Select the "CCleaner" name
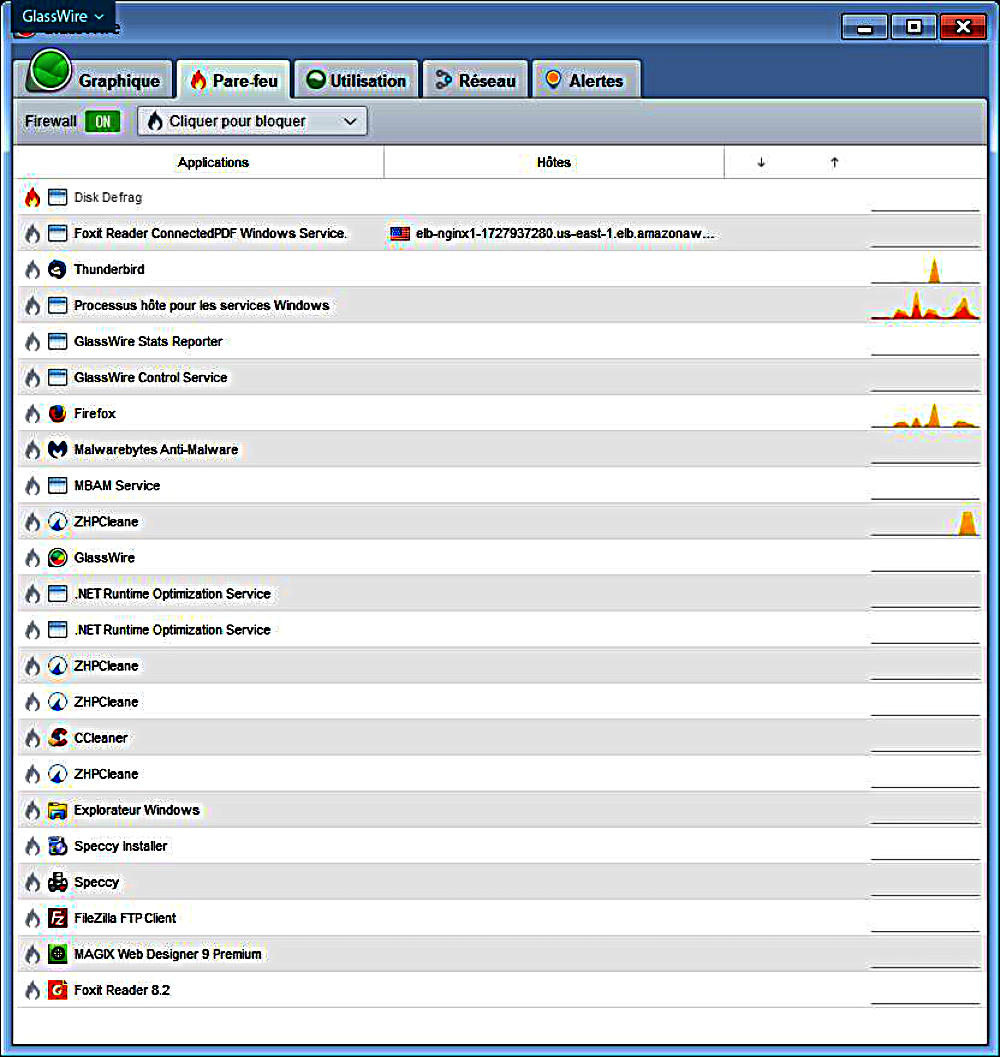This screenshot has width=1000, height=1058. 101,738
